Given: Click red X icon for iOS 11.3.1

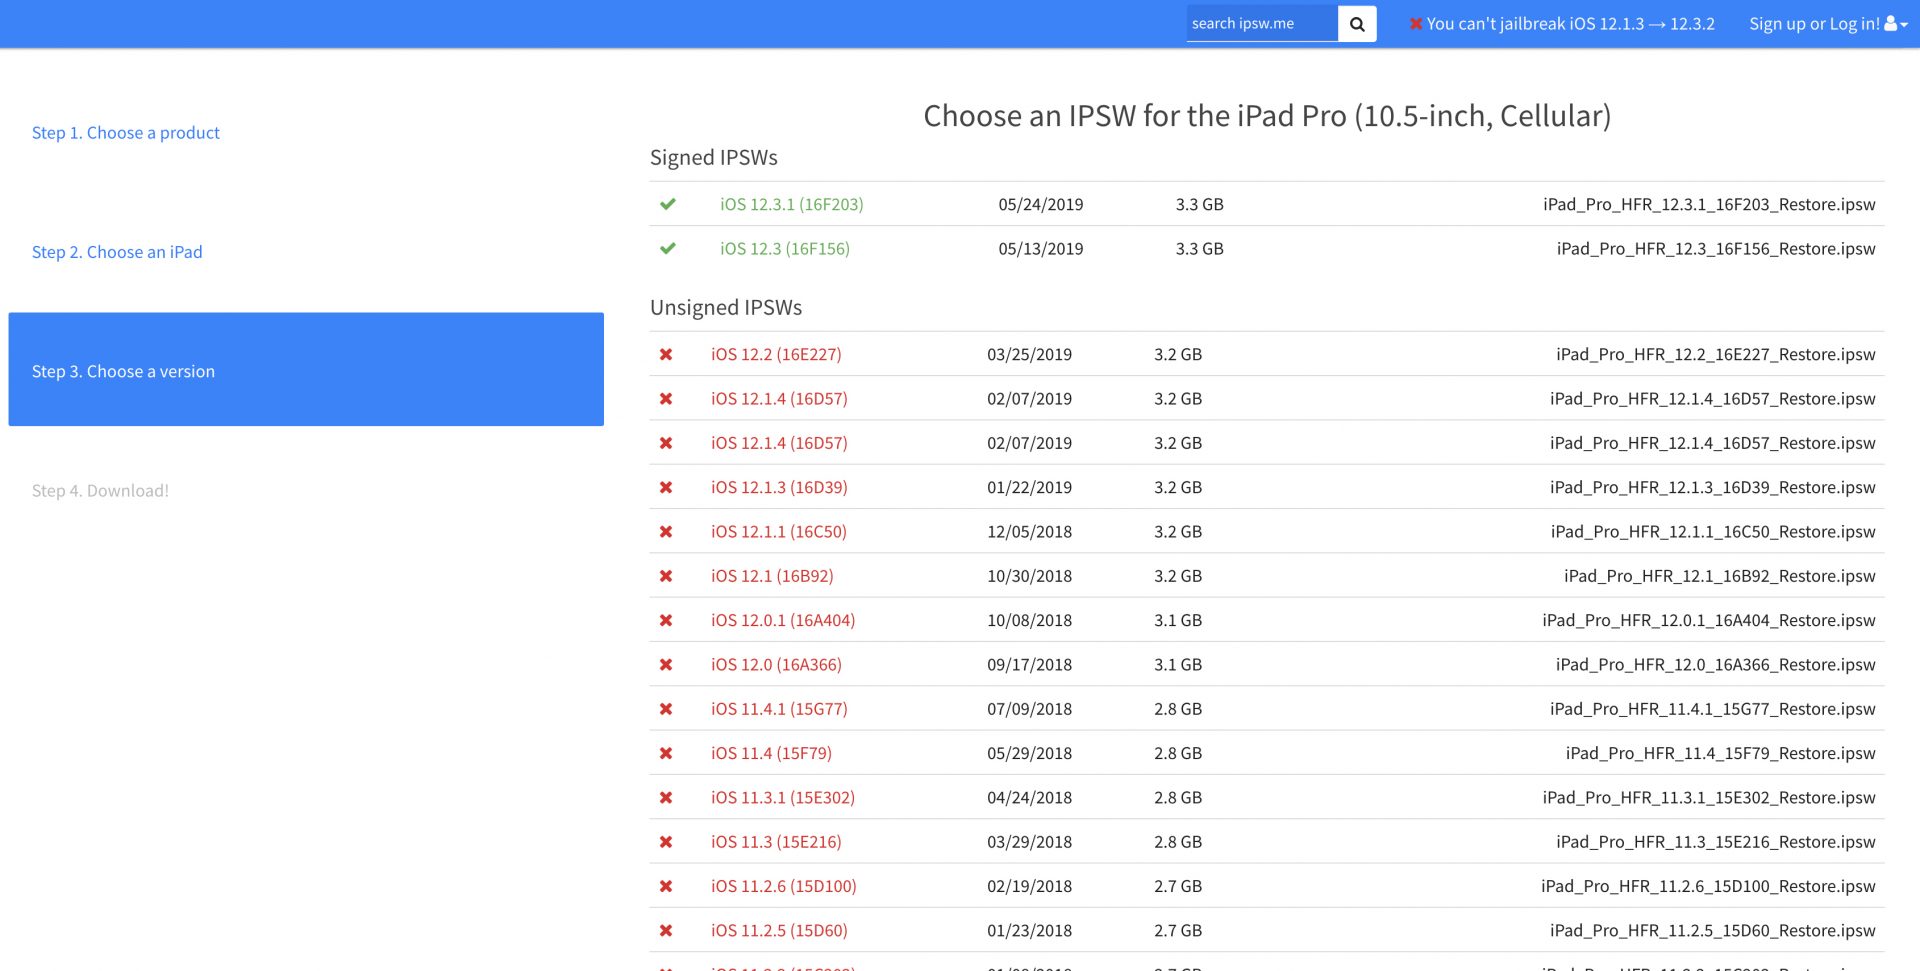Looking at the screenshot, I should pos(666,797).
